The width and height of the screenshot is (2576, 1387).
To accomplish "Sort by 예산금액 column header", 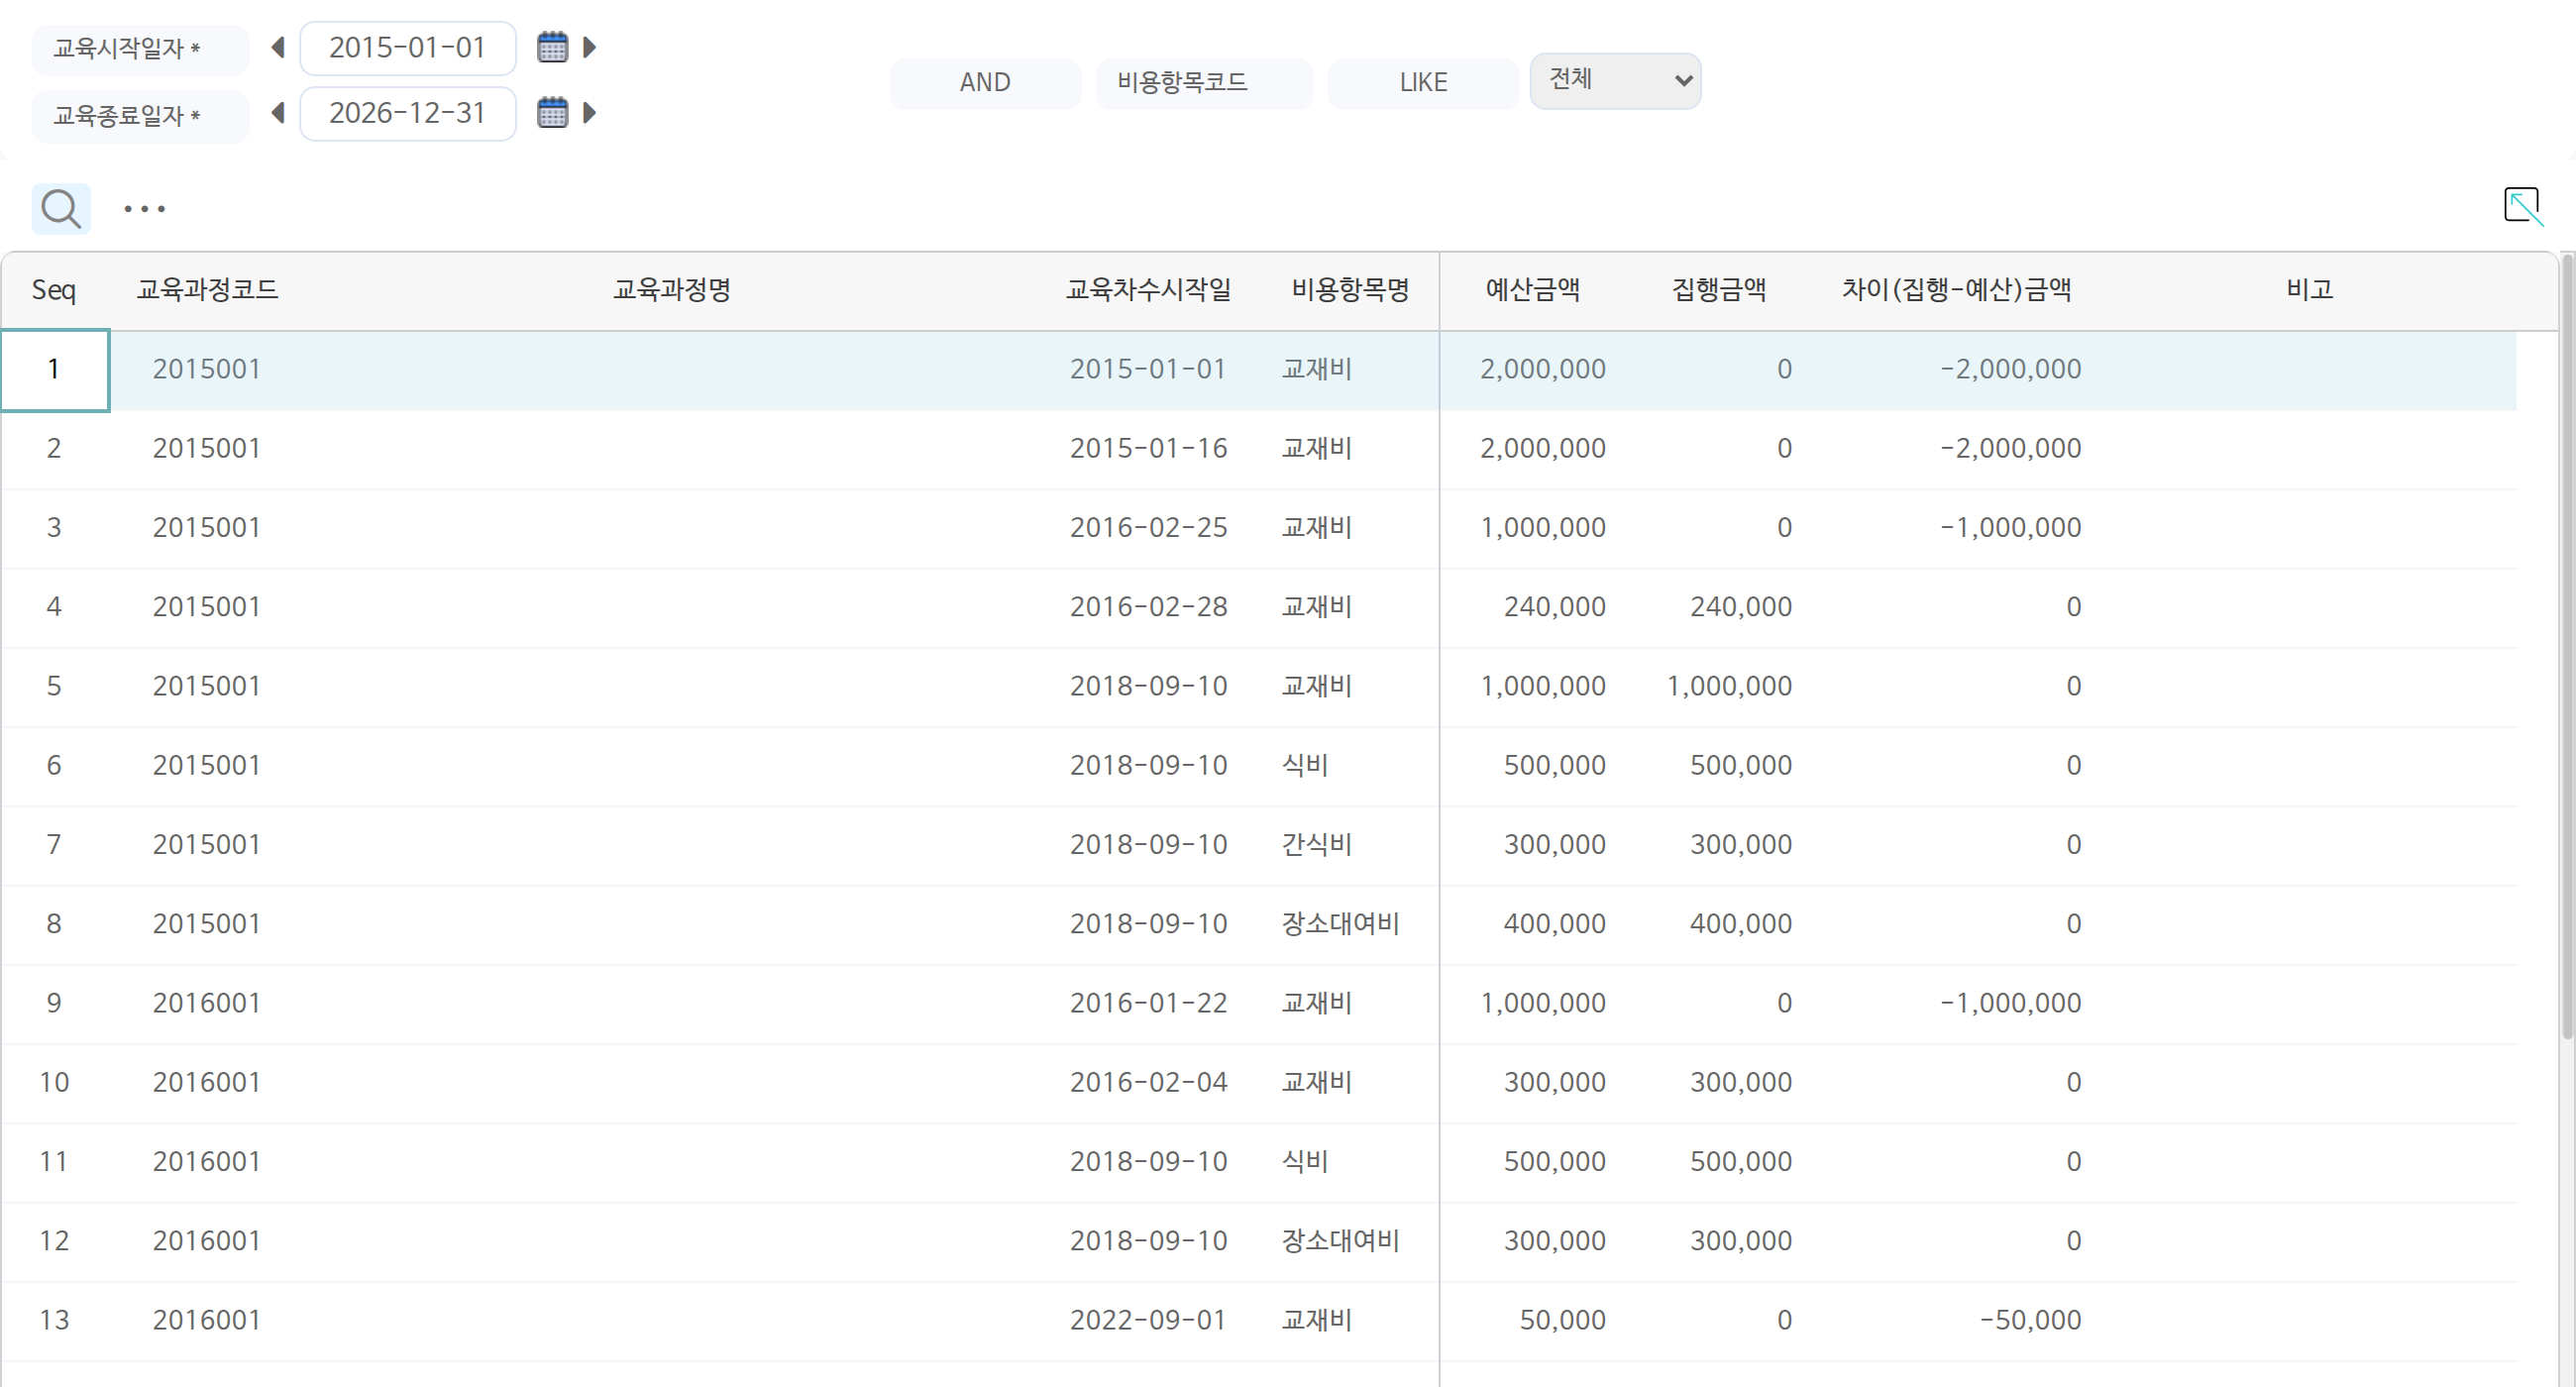I will pyautogui.click(x=1532, y=290).
